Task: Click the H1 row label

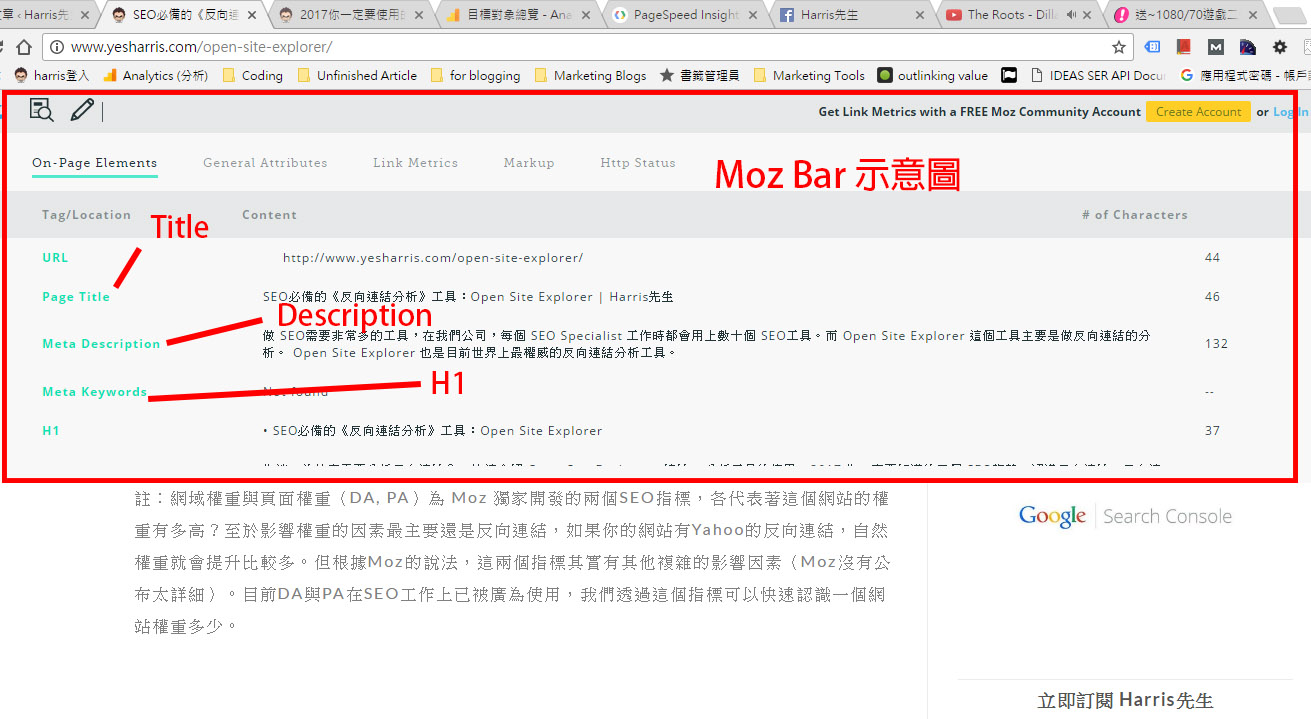Action: point(51,431)
